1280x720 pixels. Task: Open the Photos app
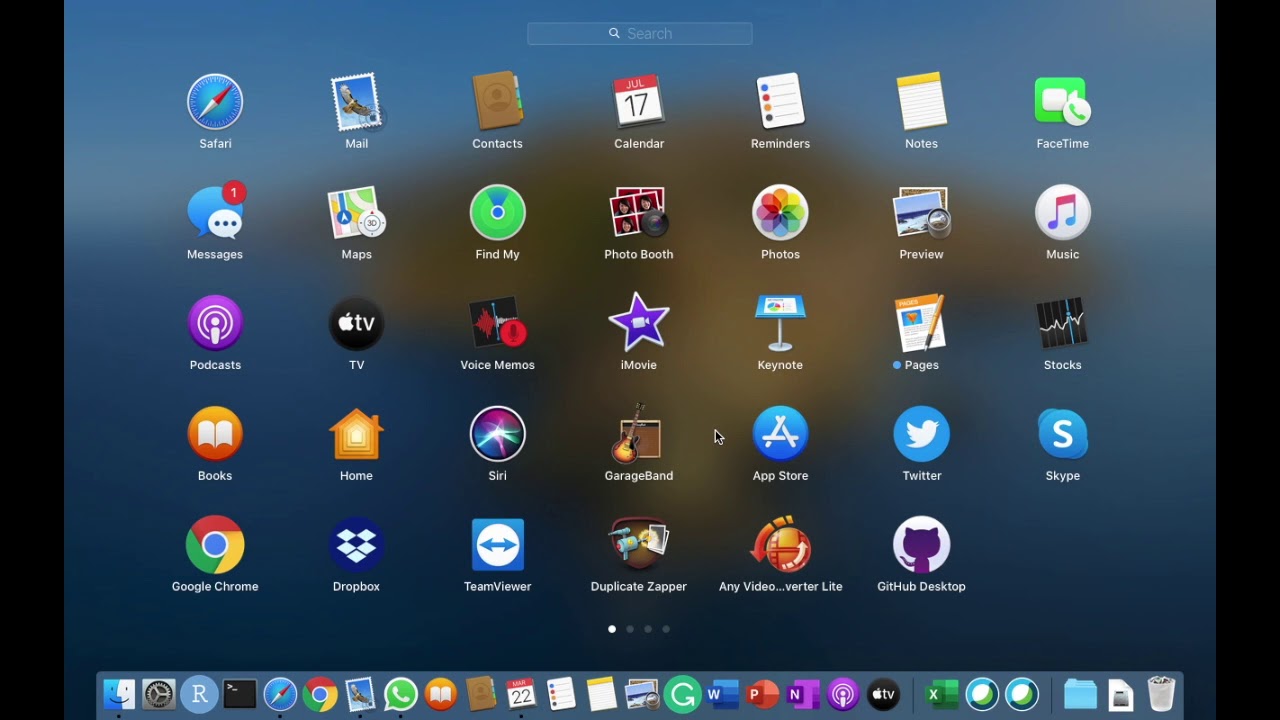[780, 212]
